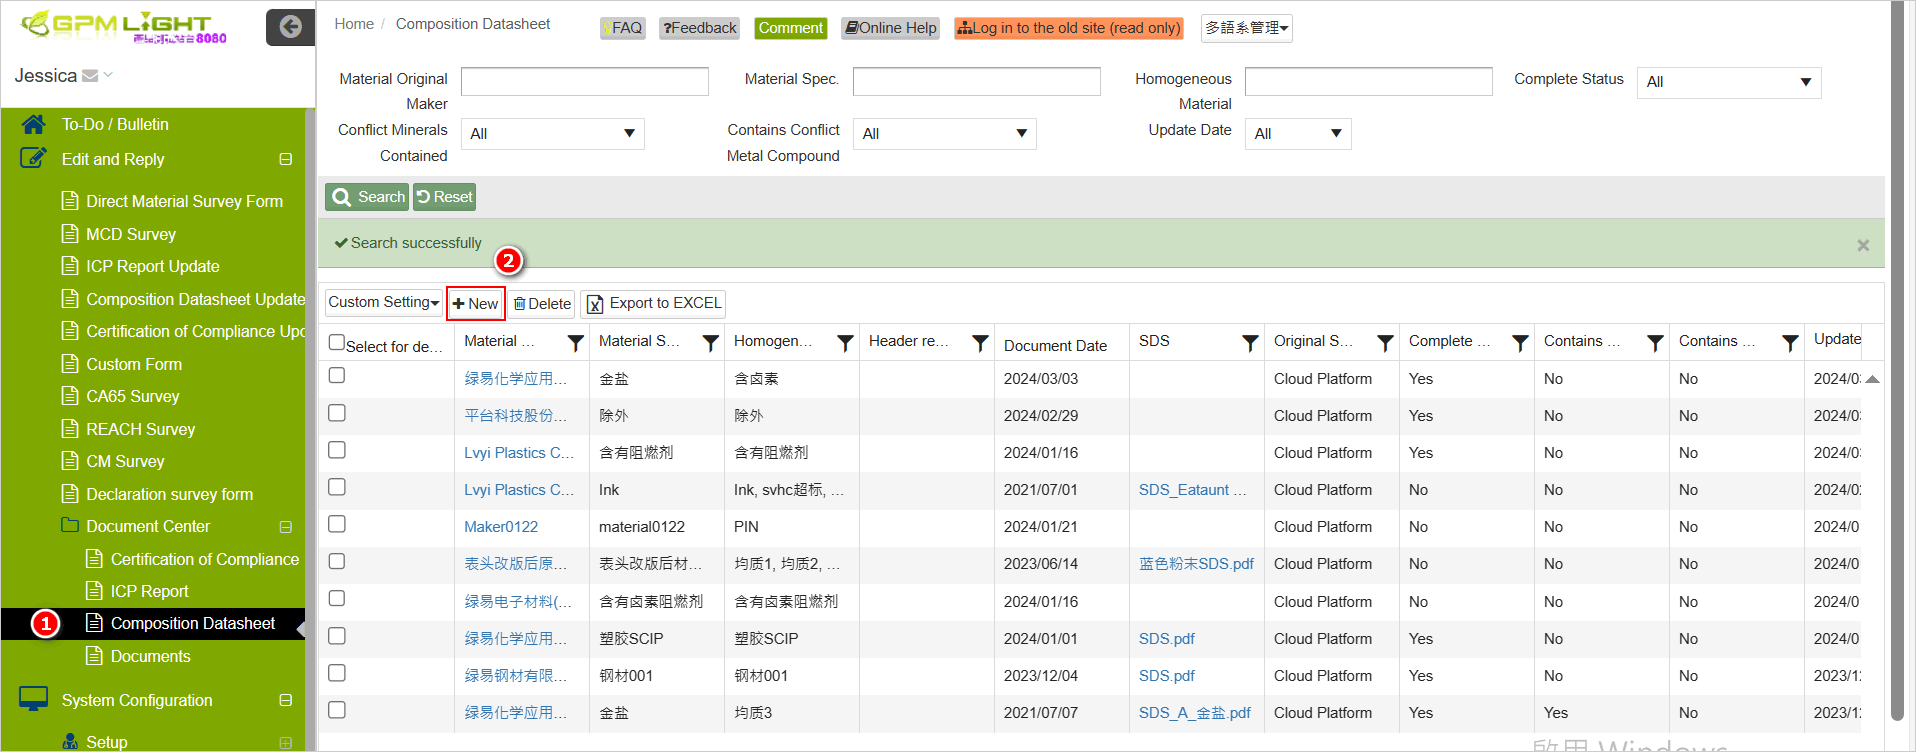Click the folder icon beside Document Center

(x=70, y=525)
